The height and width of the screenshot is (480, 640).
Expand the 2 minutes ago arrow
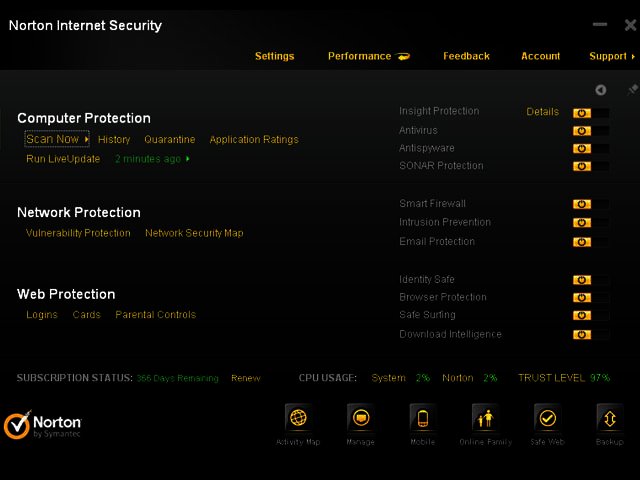click(188, 159)
